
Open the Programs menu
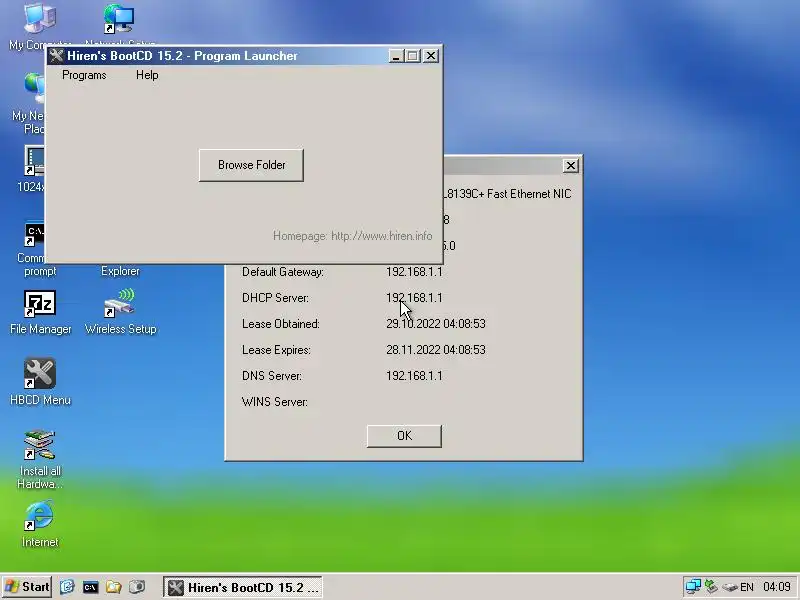tap(84, 75)
